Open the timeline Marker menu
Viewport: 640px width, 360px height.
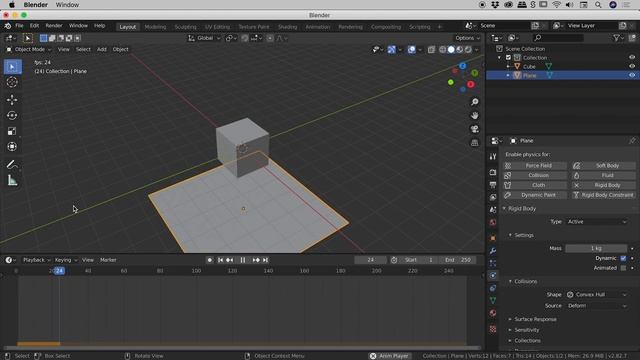coord(108,260)
